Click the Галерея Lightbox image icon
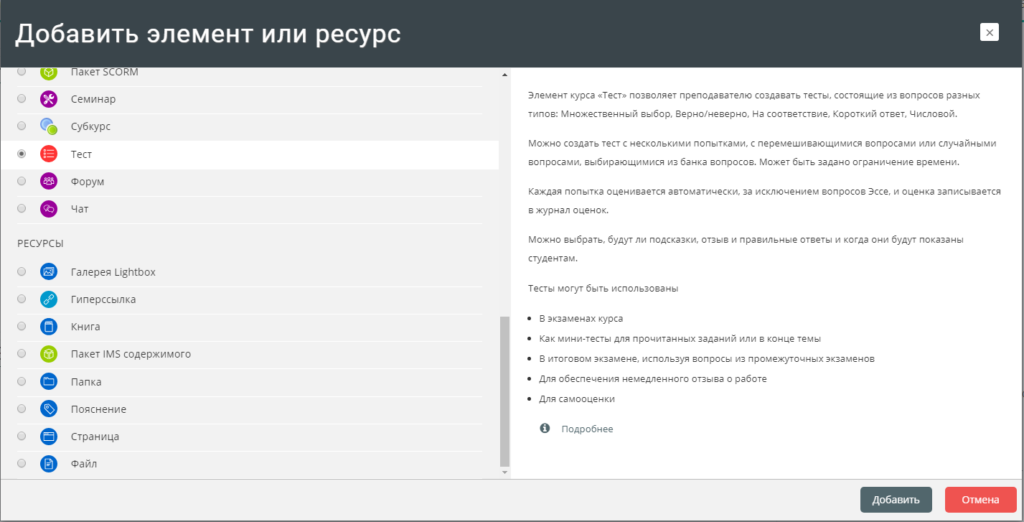This screenshot has width=1024, height=522. pos(49,272)
